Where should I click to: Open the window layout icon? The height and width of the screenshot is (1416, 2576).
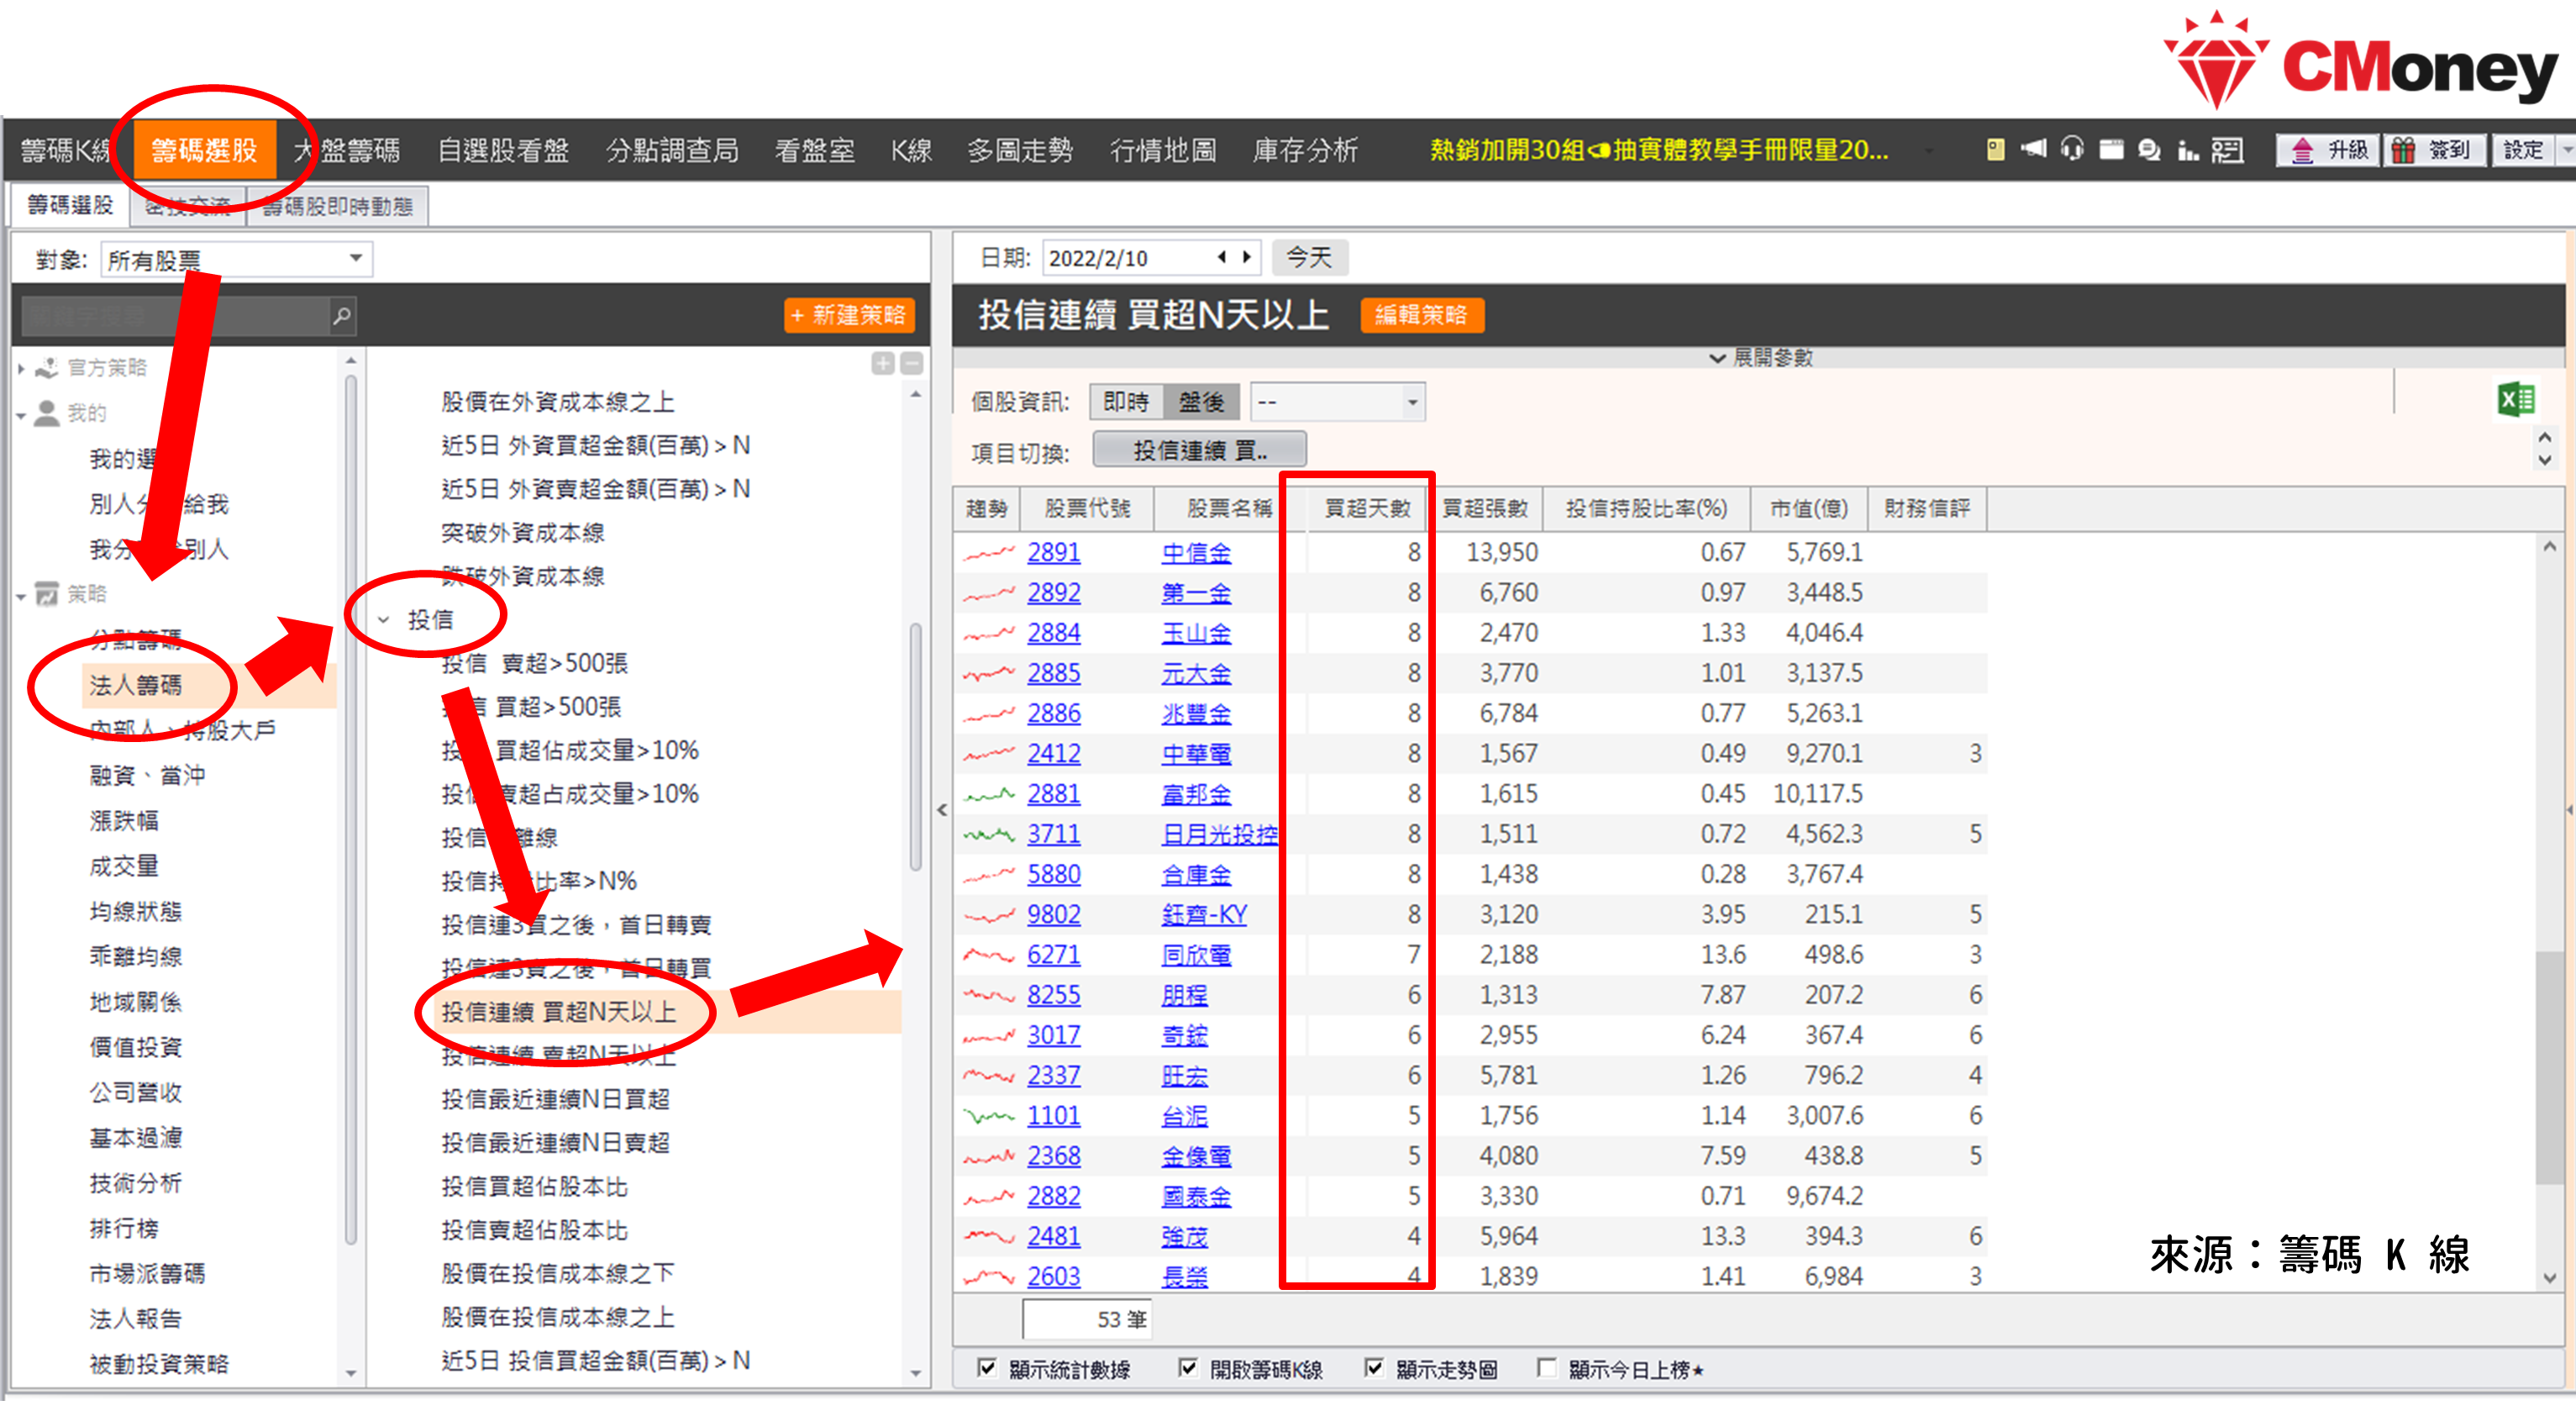click(x=2111, y=150)
